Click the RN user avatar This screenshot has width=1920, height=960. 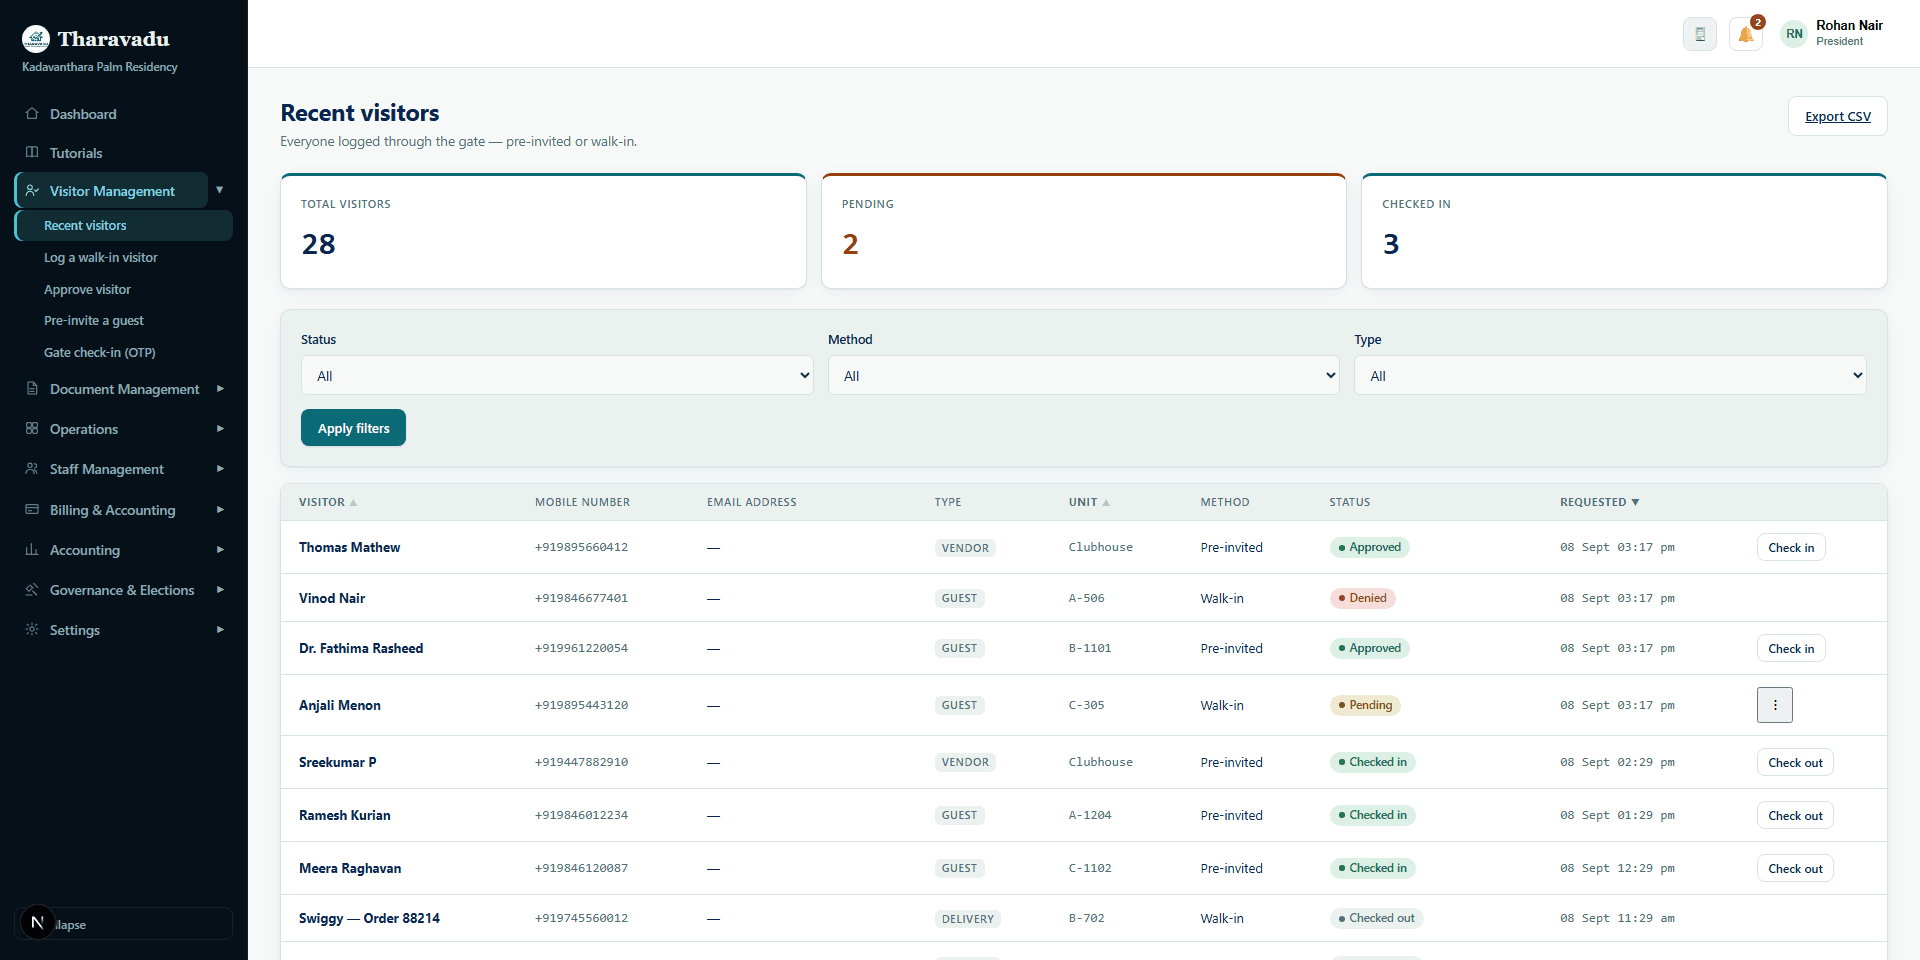click(1794, 34)
